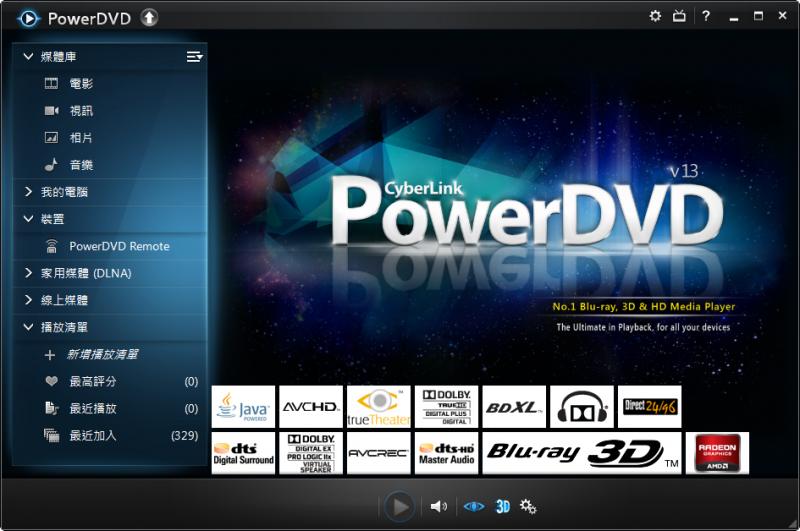
Task: Click the (0) count next to 最高評分
Action: click(191, 381)
